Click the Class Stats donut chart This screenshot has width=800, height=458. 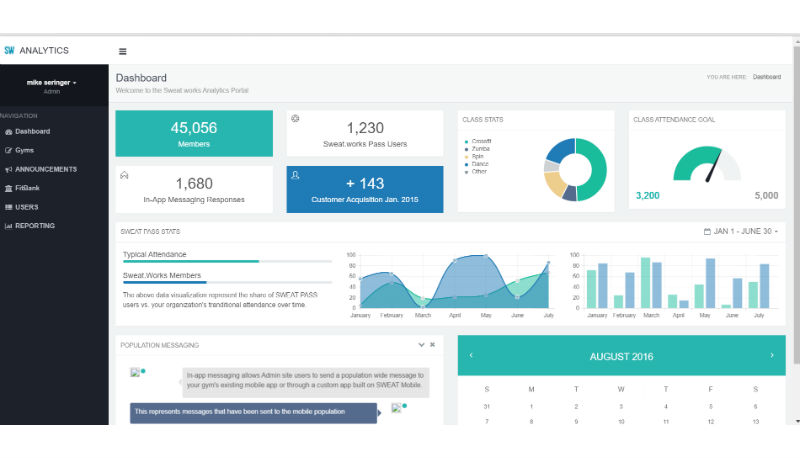[x=575, y=170]
